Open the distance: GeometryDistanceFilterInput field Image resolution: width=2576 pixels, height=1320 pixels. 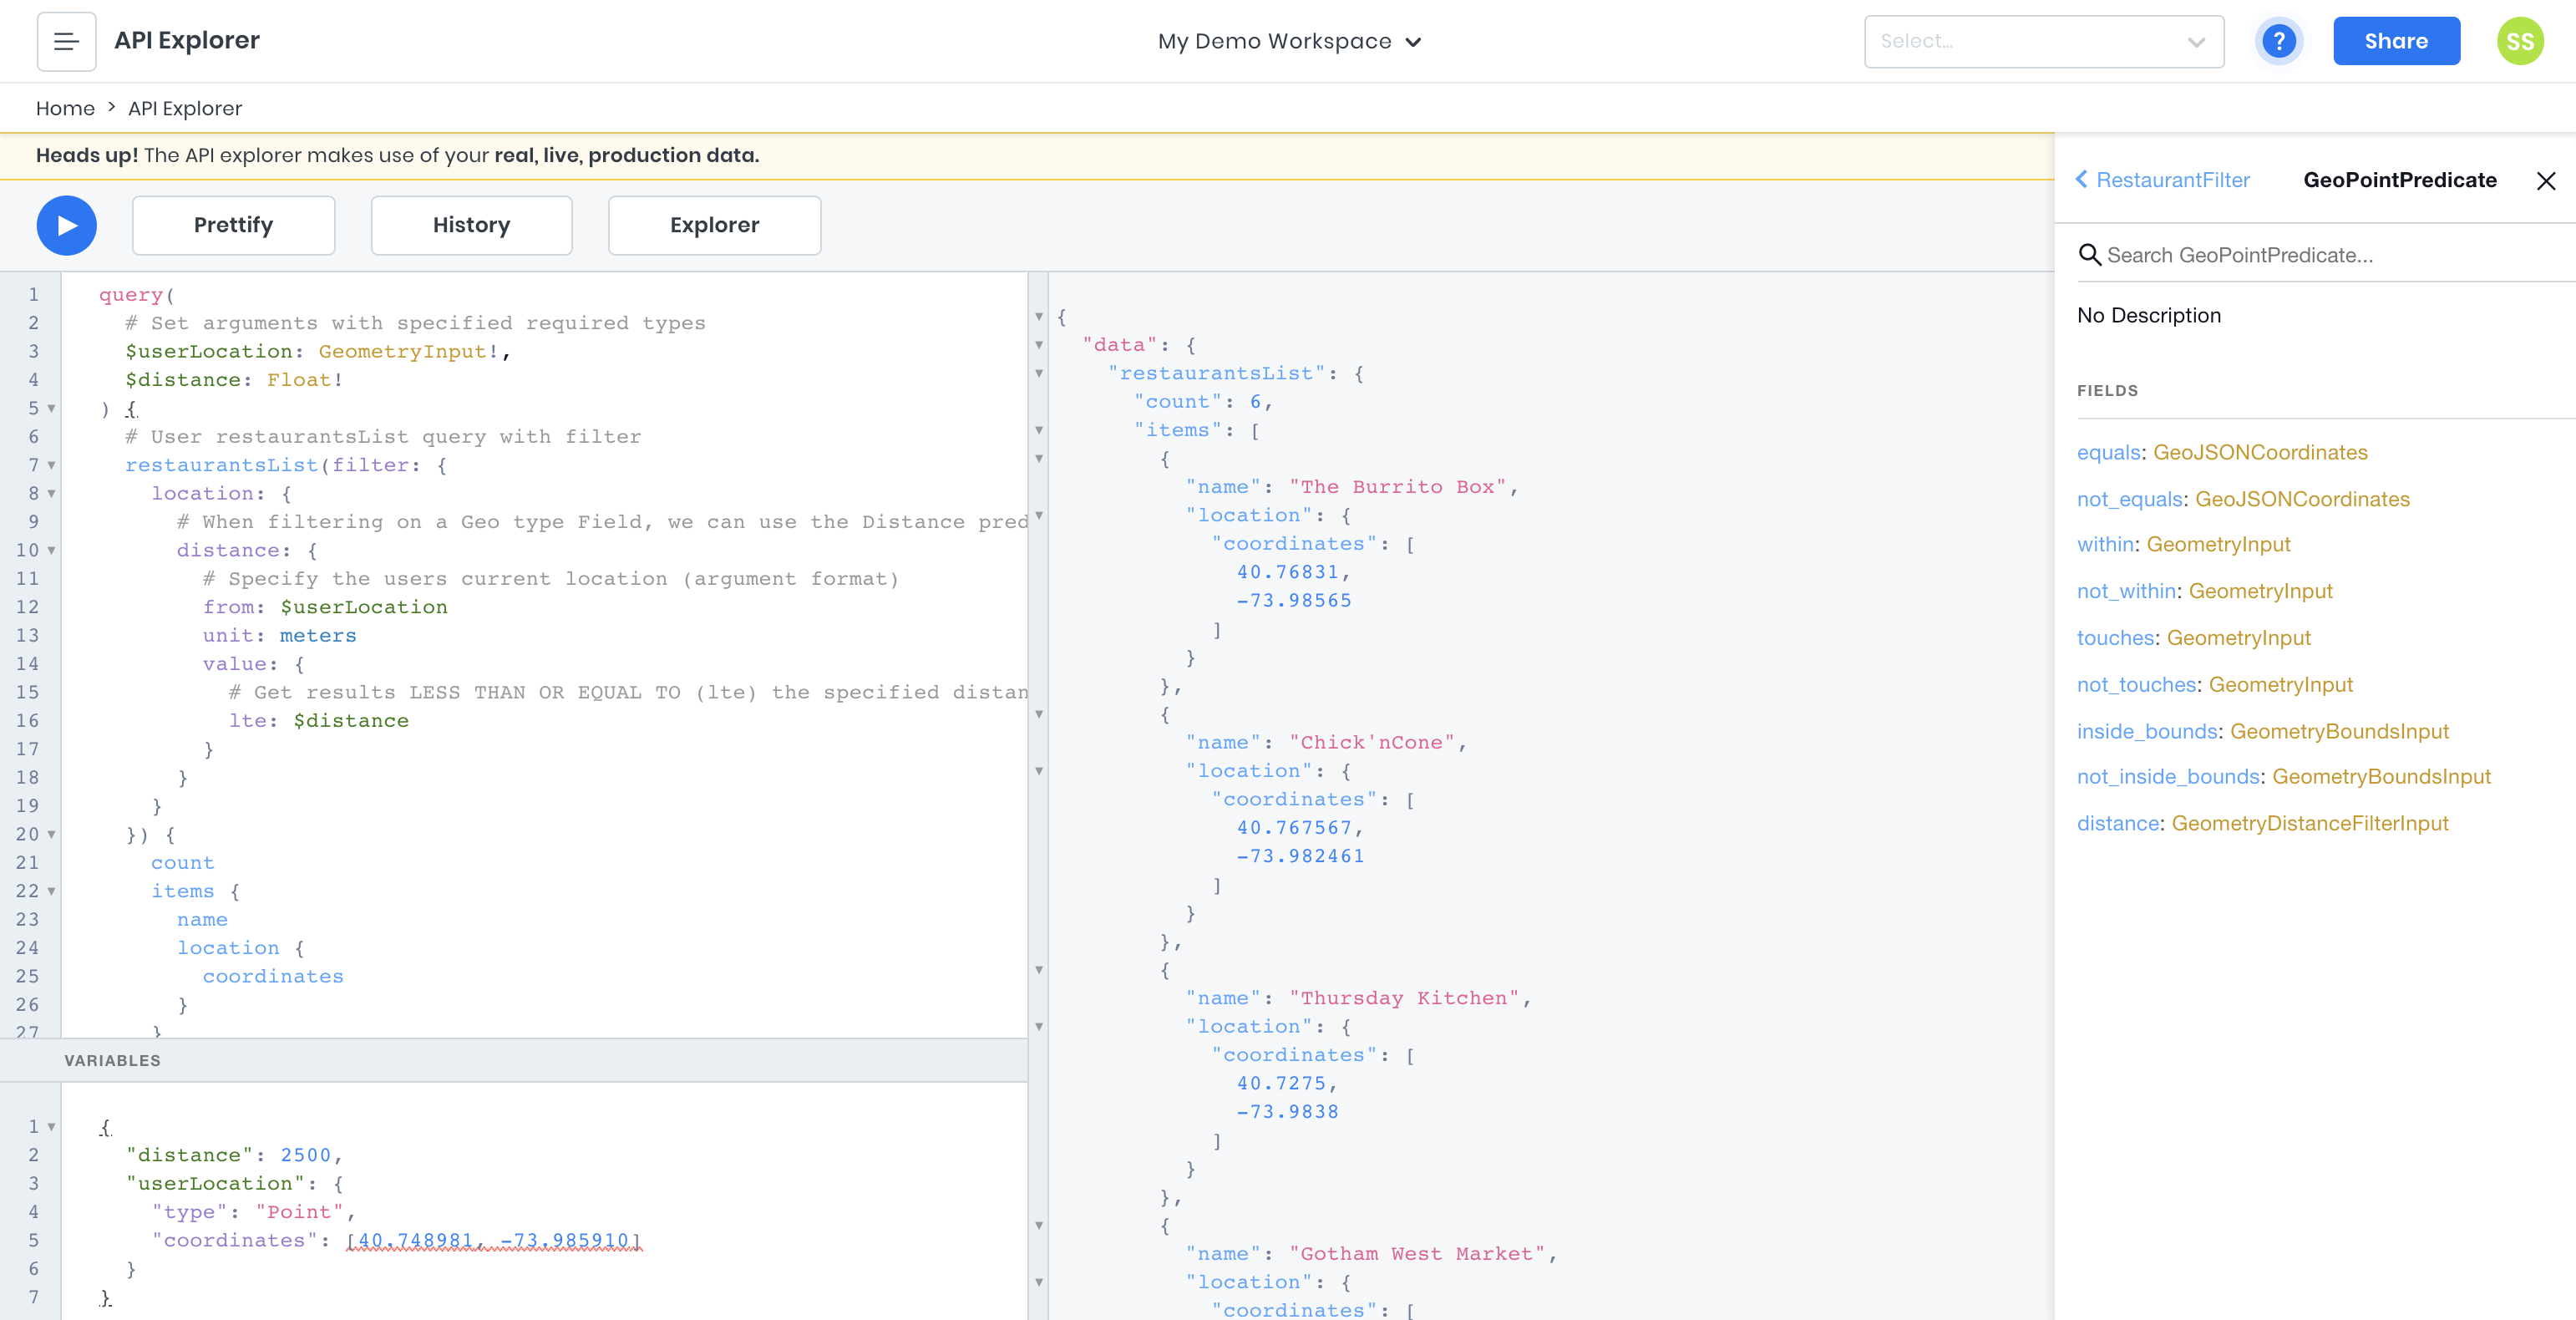tap(2118, 823)
